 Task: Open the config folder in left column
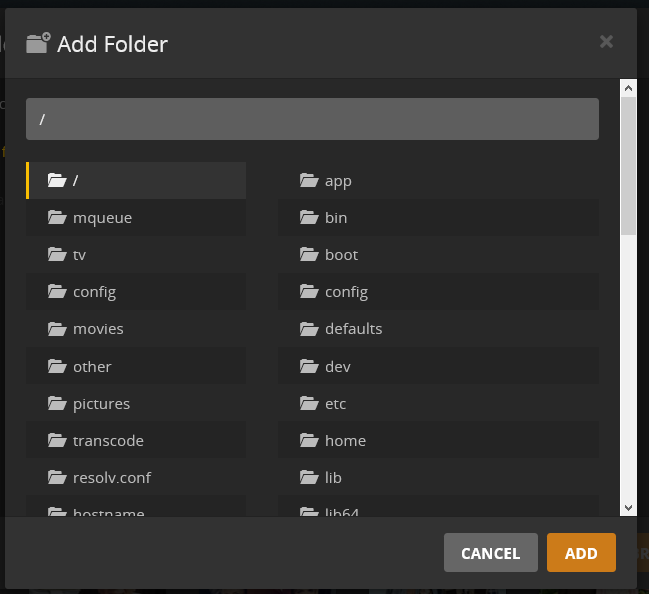point(136,292)
